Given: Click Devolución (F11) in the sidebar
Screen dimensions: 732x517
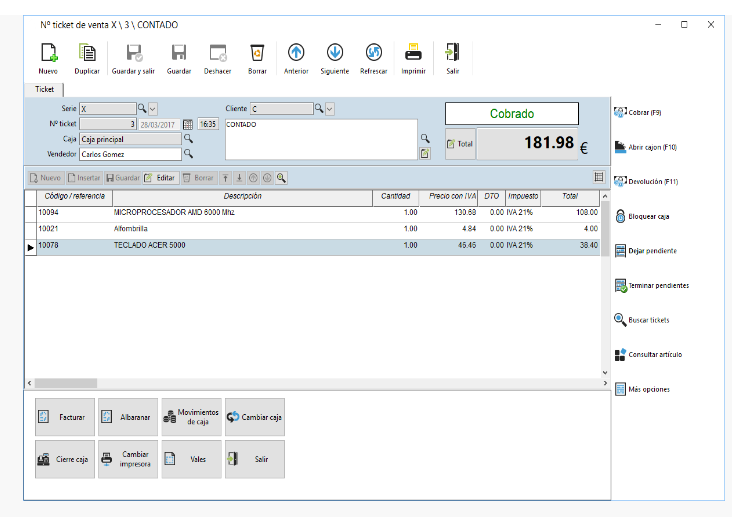Looking at the screenshot, I should coord(646,182).
